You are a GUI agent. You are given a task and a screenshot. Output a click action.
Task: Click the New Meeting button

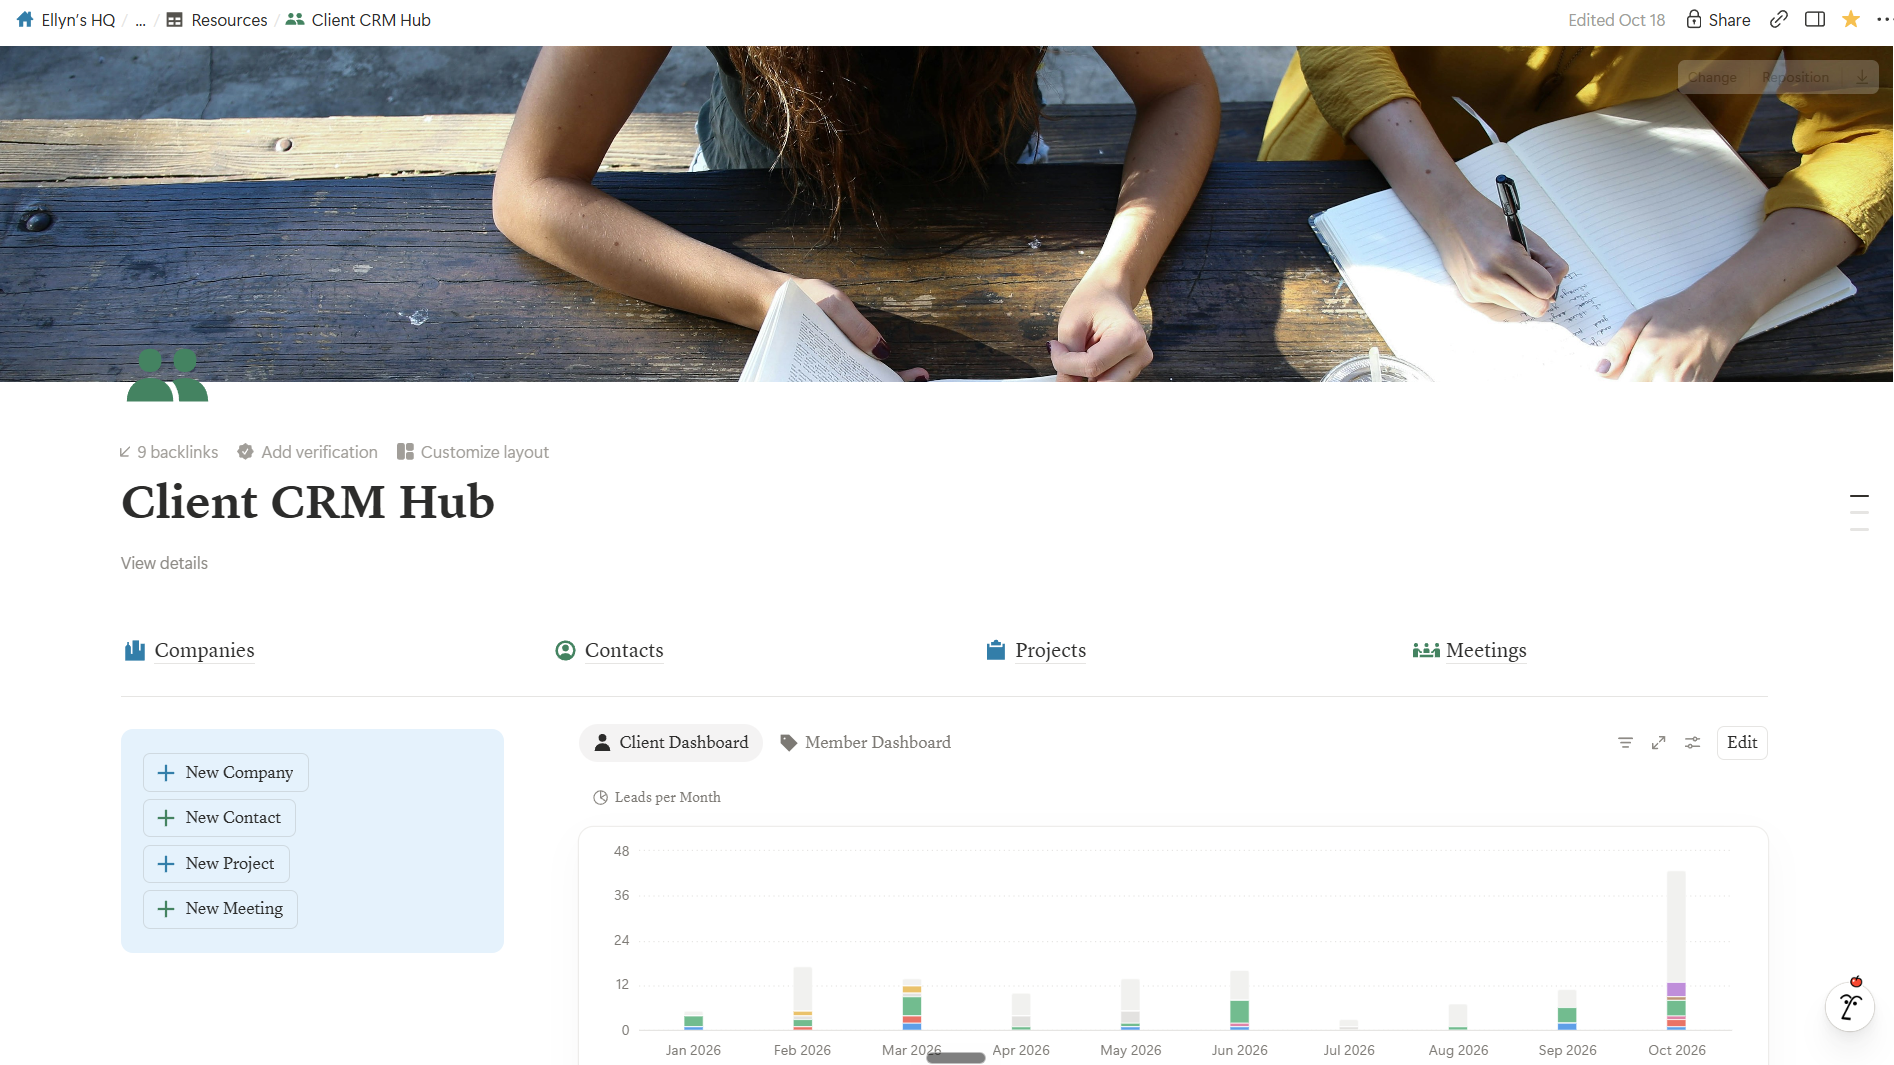tap(220, 909)
